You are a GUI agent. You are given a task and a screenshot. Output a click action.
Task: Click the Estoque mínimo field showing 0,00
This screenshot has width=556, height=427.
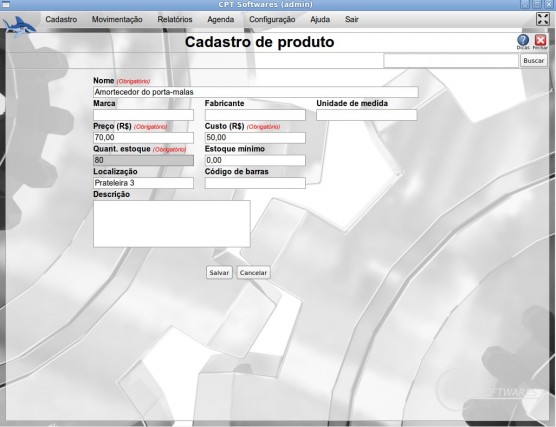click(255, 160)
